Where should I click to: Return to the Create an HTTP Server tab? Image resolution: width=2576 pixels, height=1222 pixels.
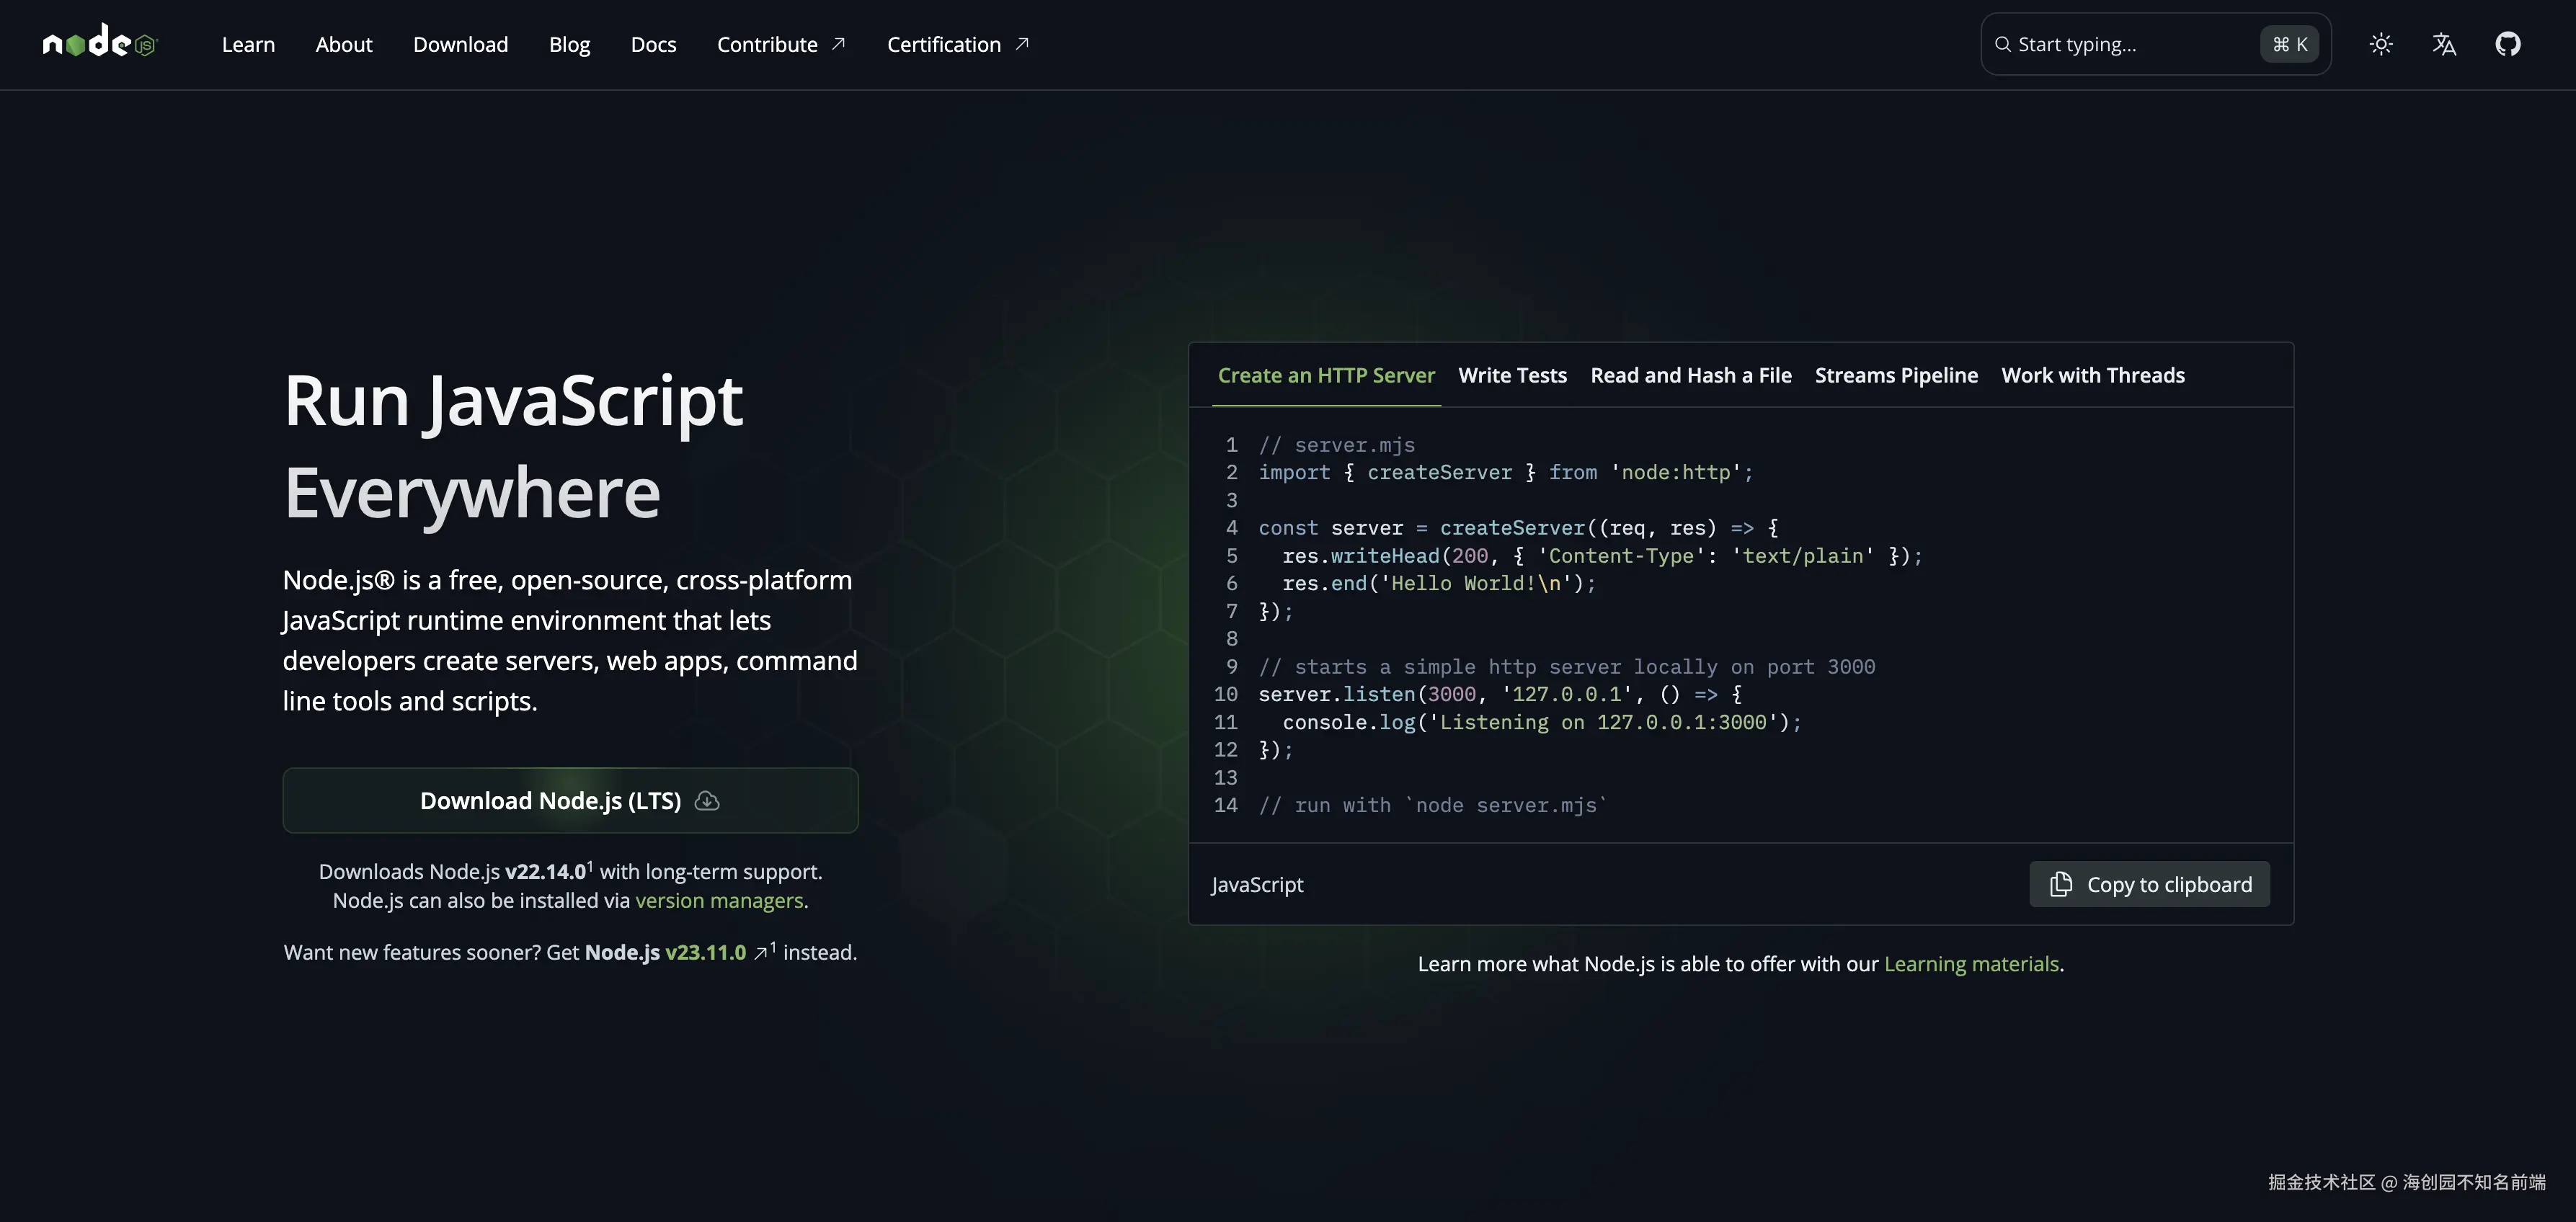pos(1326,375)
